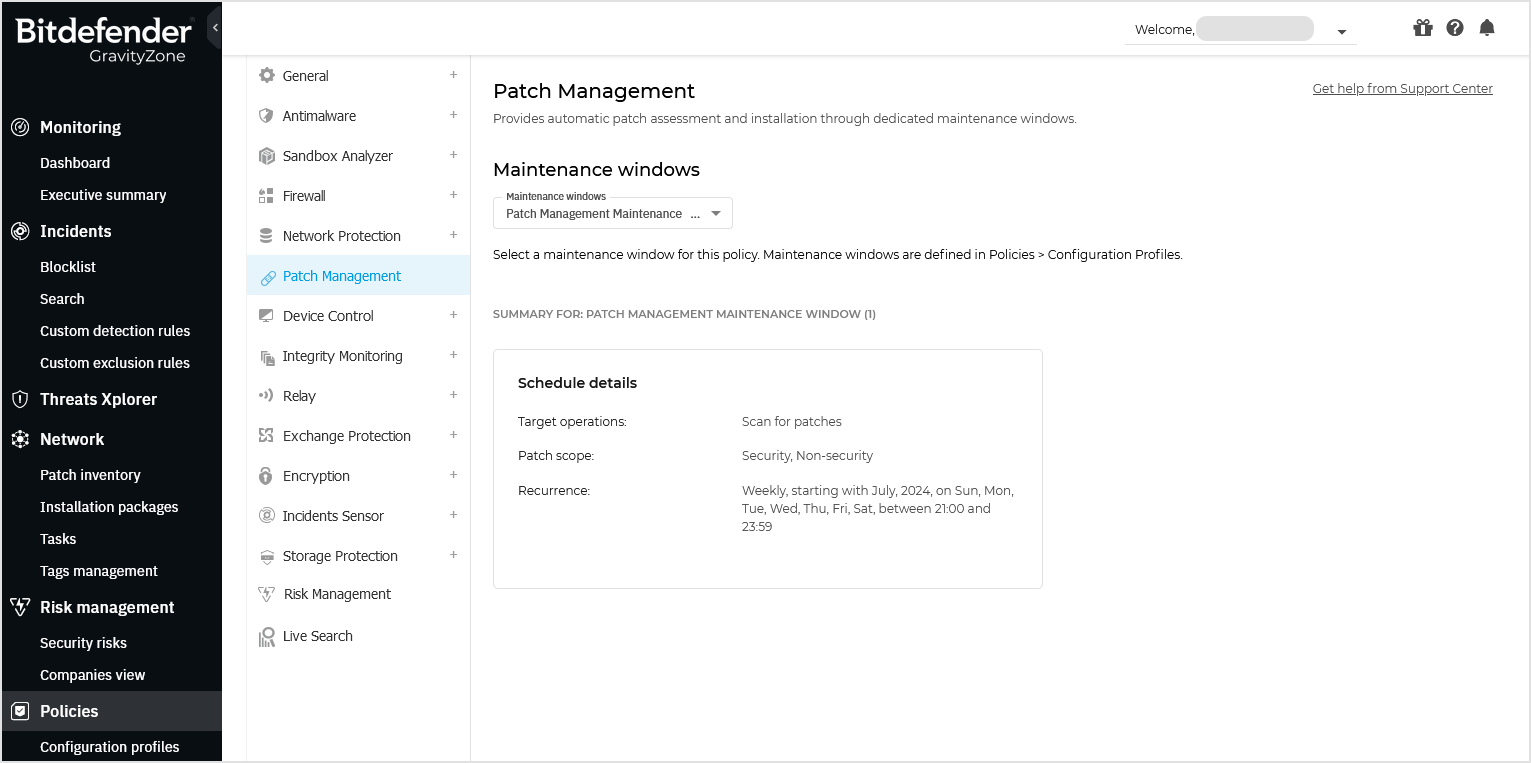Screen dimensions: 1531x763
Task: Click the Integrity Monitoring files icon
Action: pyautogui.click(x=266, y=356)
